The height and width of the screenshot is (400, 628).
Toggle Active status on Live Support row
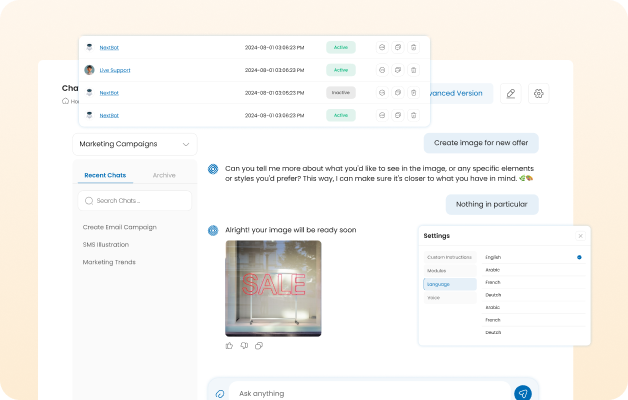[x=340, y=70]
